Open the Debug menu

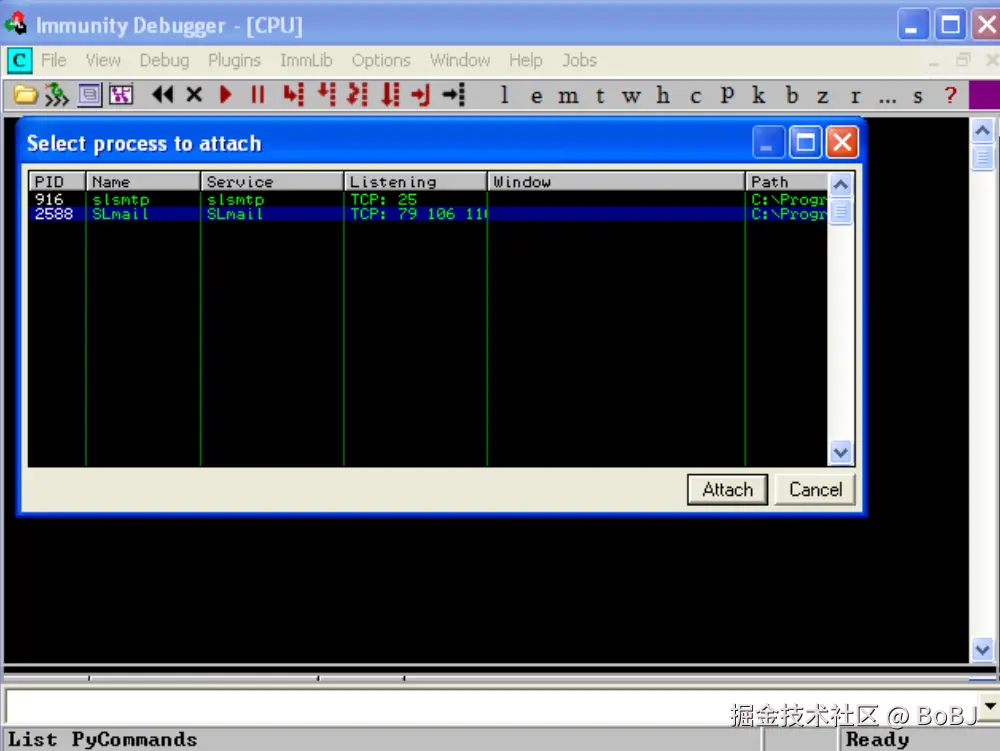click(x=164, y=60)
